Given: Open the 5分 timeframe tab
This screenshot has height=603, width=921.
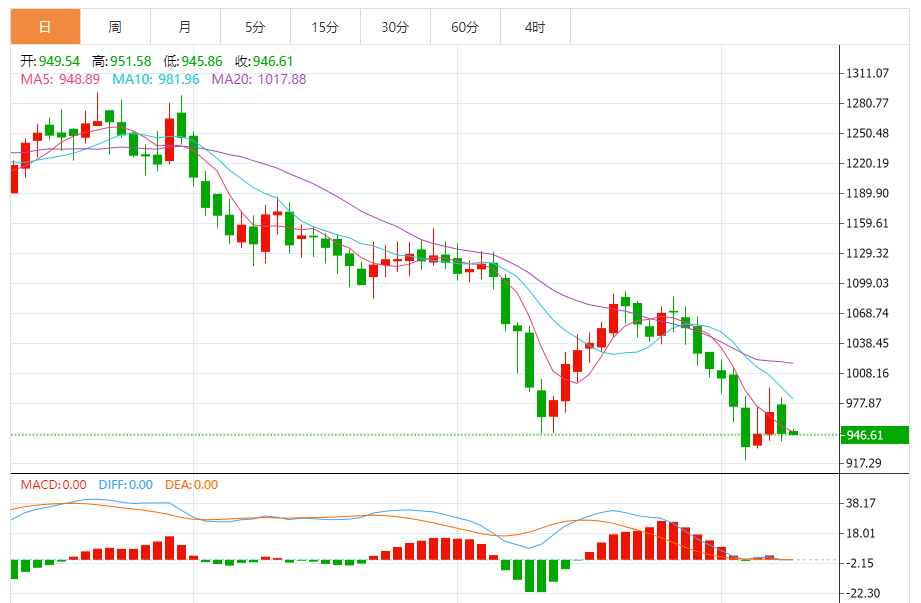Looking at the screenshot, I should [255, 26].
